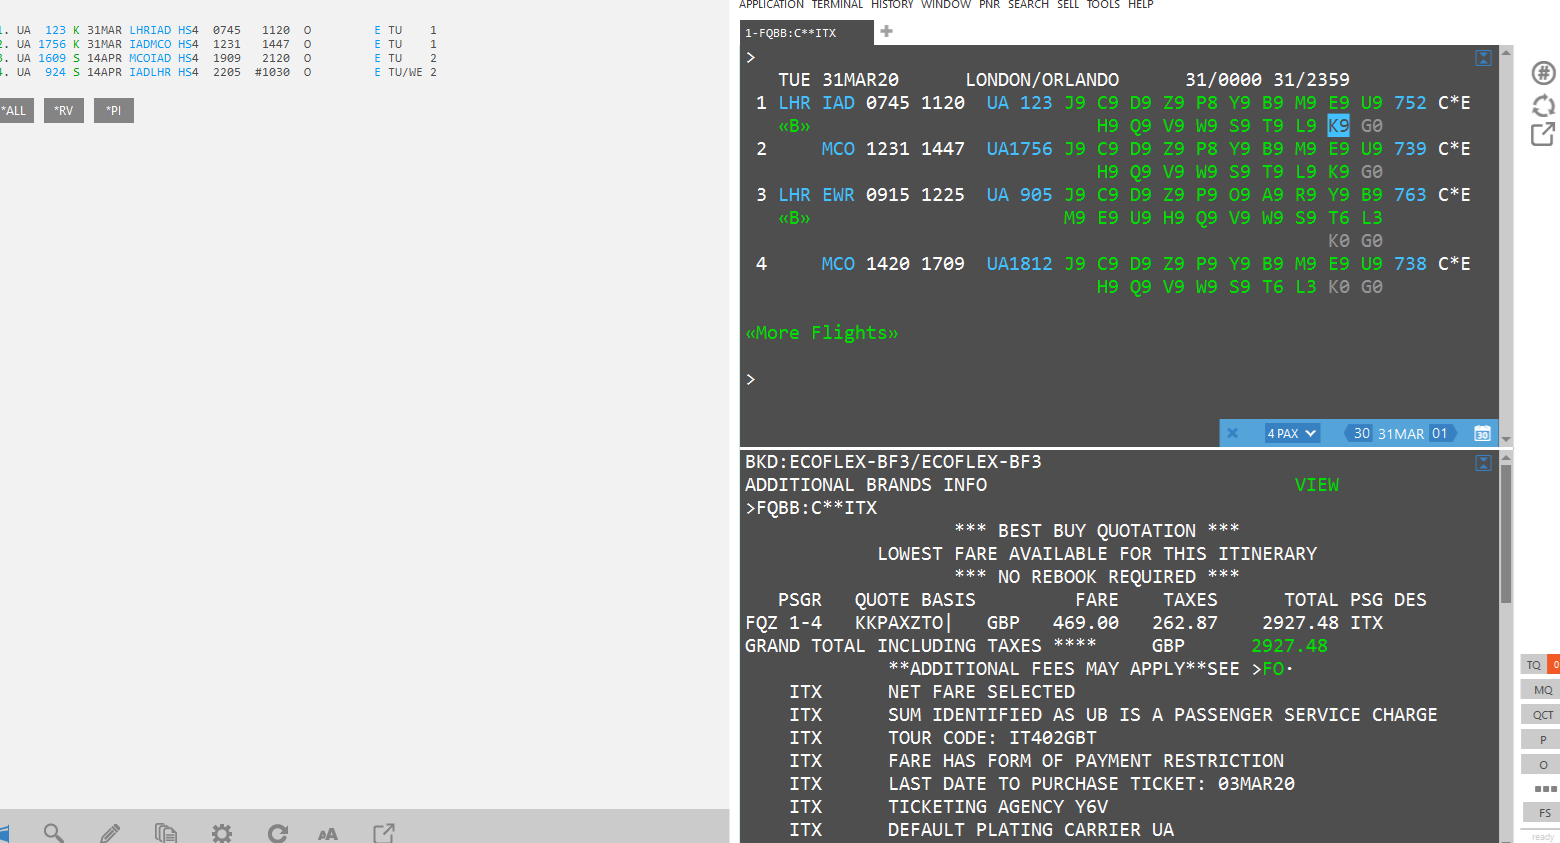Click the MQ button on the right sidebar
The image size is (1560, 843).
[1543, 690]
